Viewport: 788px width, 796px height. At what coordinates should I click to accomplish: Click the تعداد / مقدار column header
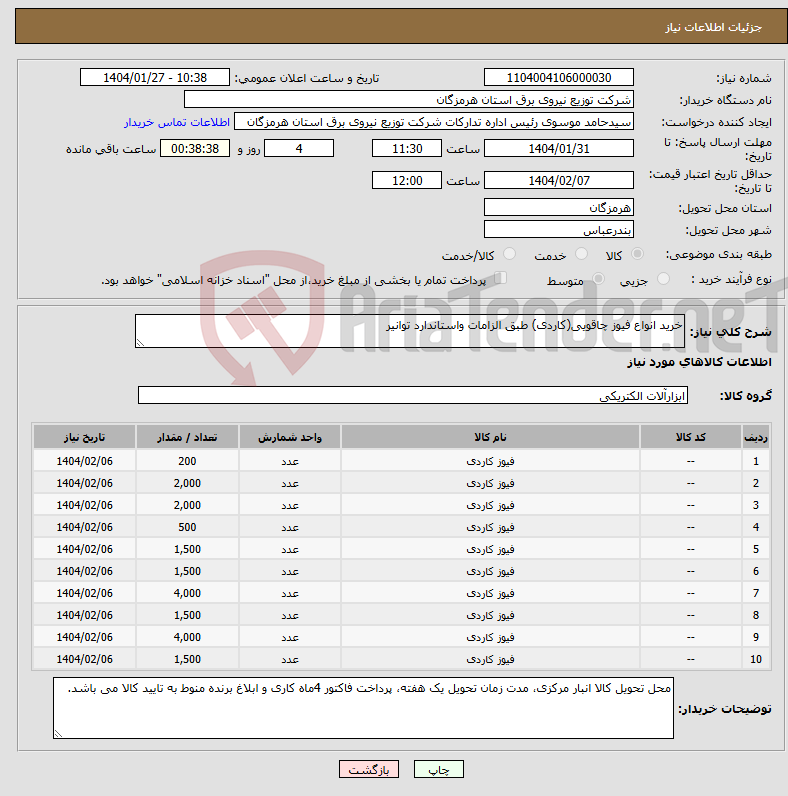point(187,437)
